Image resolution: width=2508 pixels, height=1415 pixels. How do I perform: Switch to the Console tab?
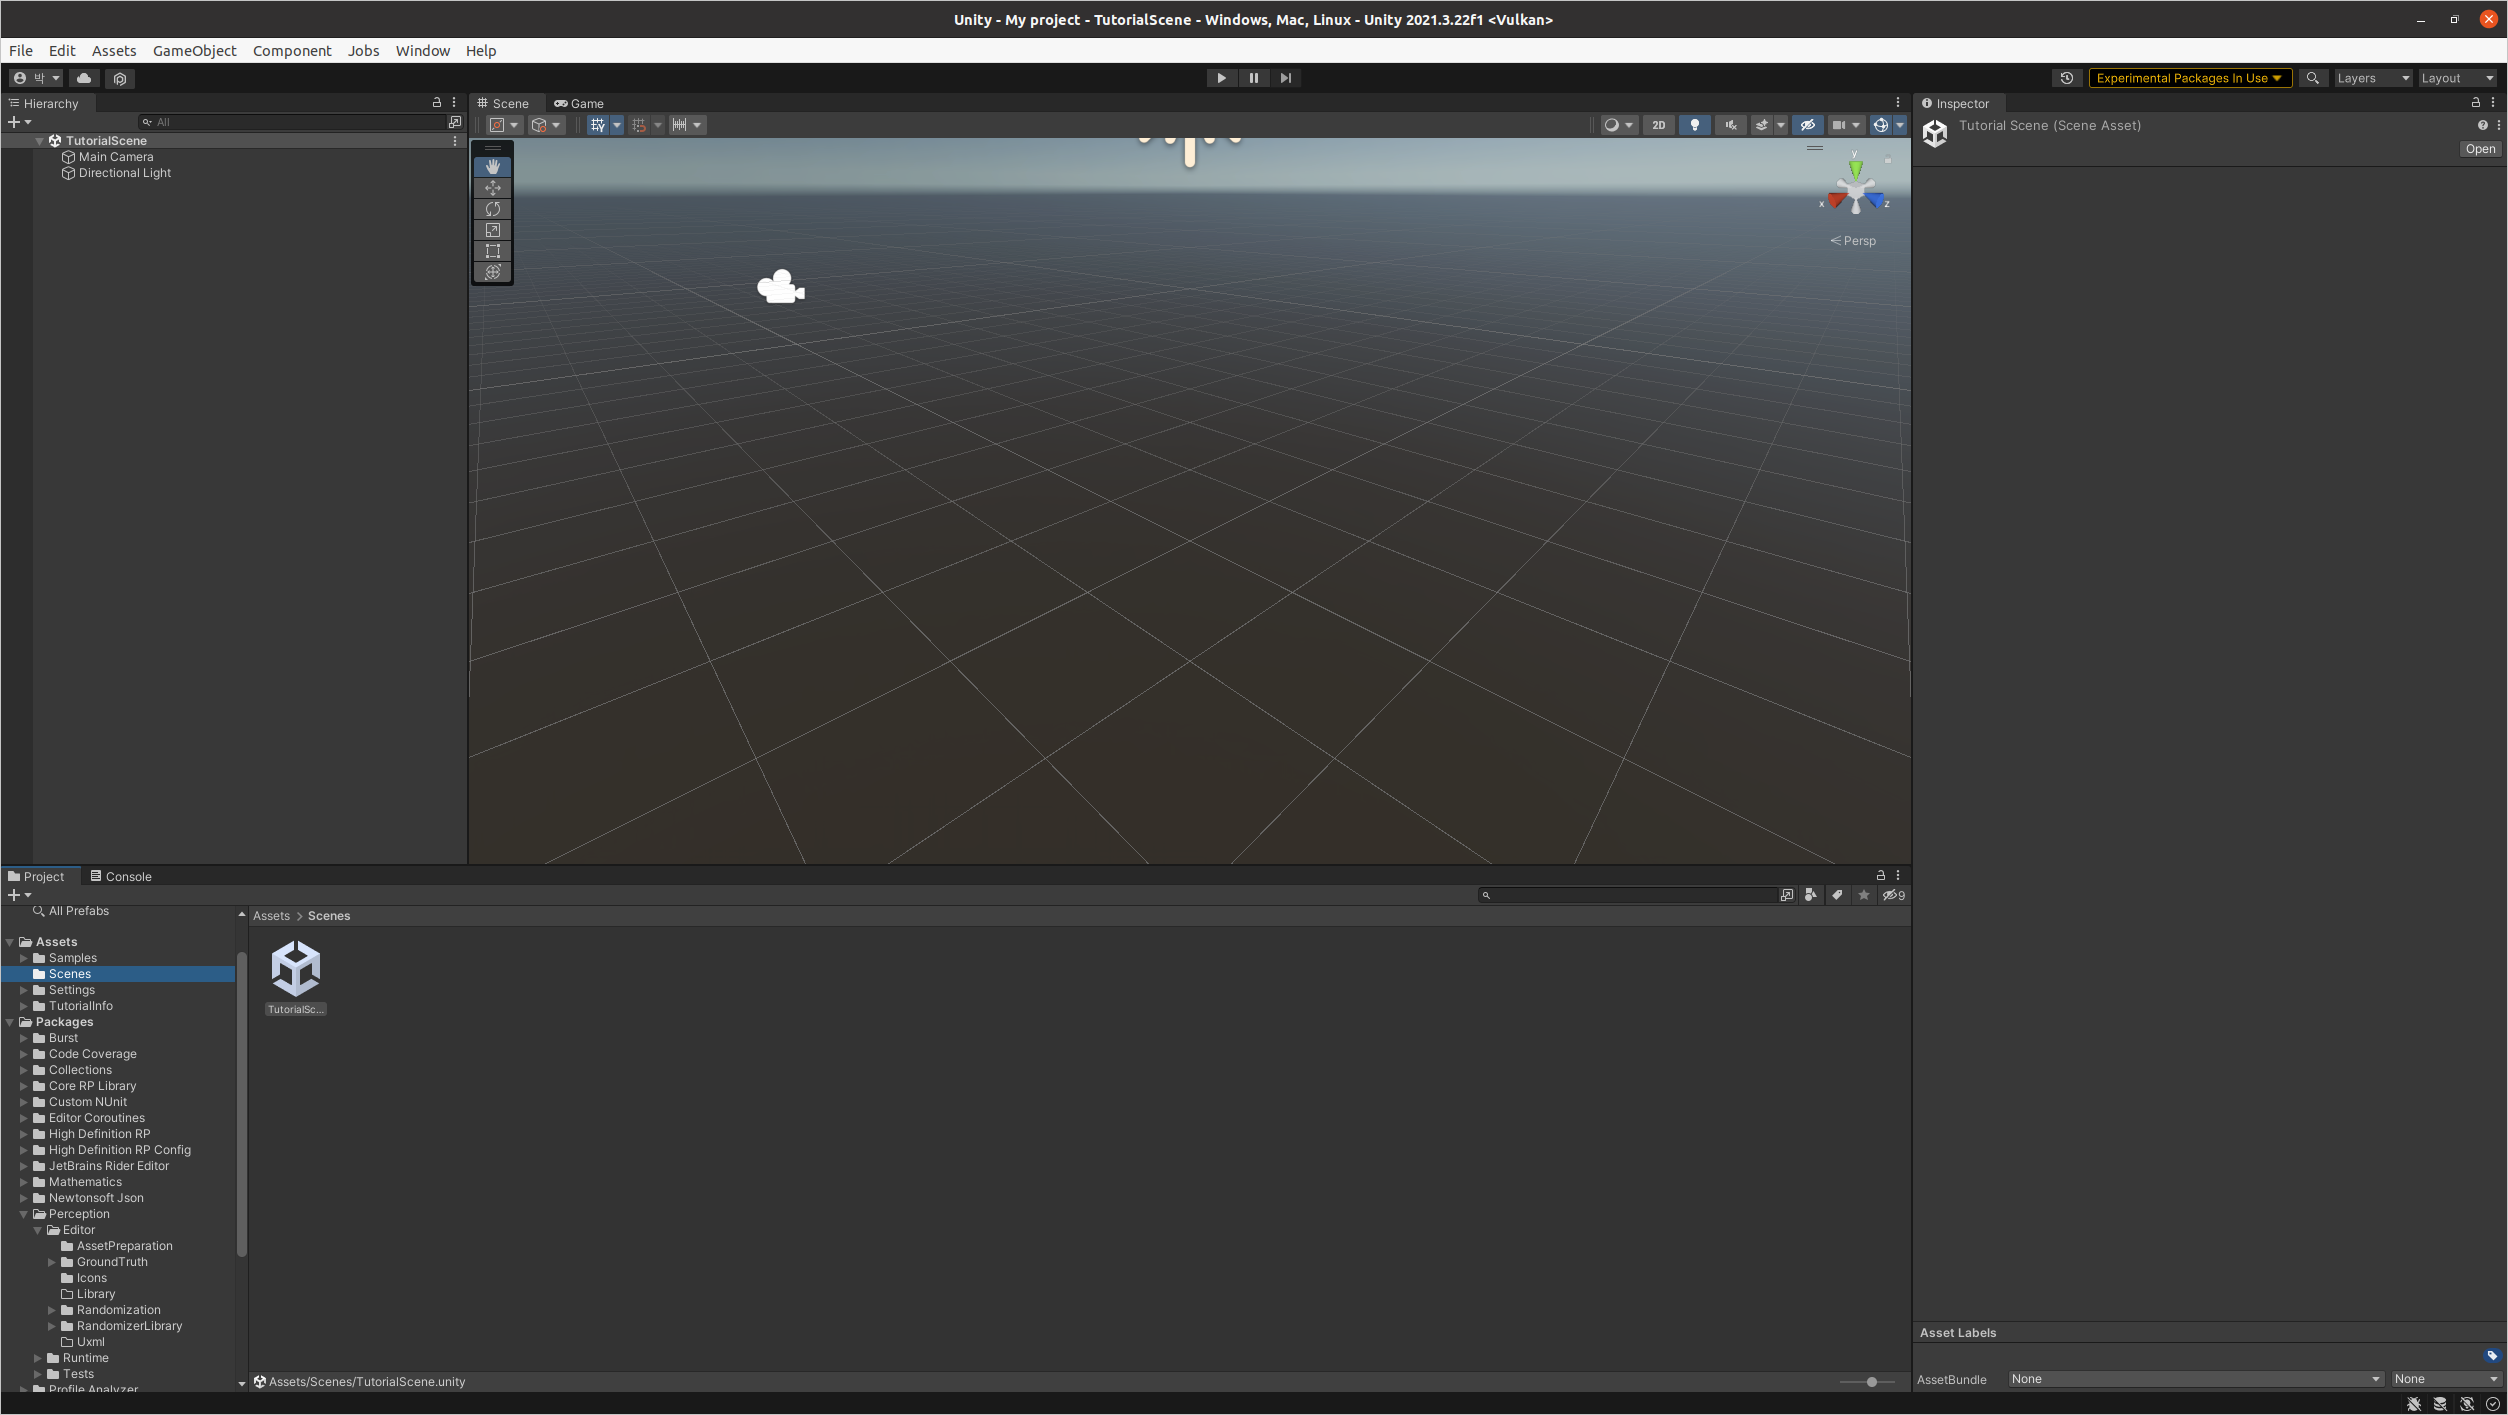click(x=121, y=876)
